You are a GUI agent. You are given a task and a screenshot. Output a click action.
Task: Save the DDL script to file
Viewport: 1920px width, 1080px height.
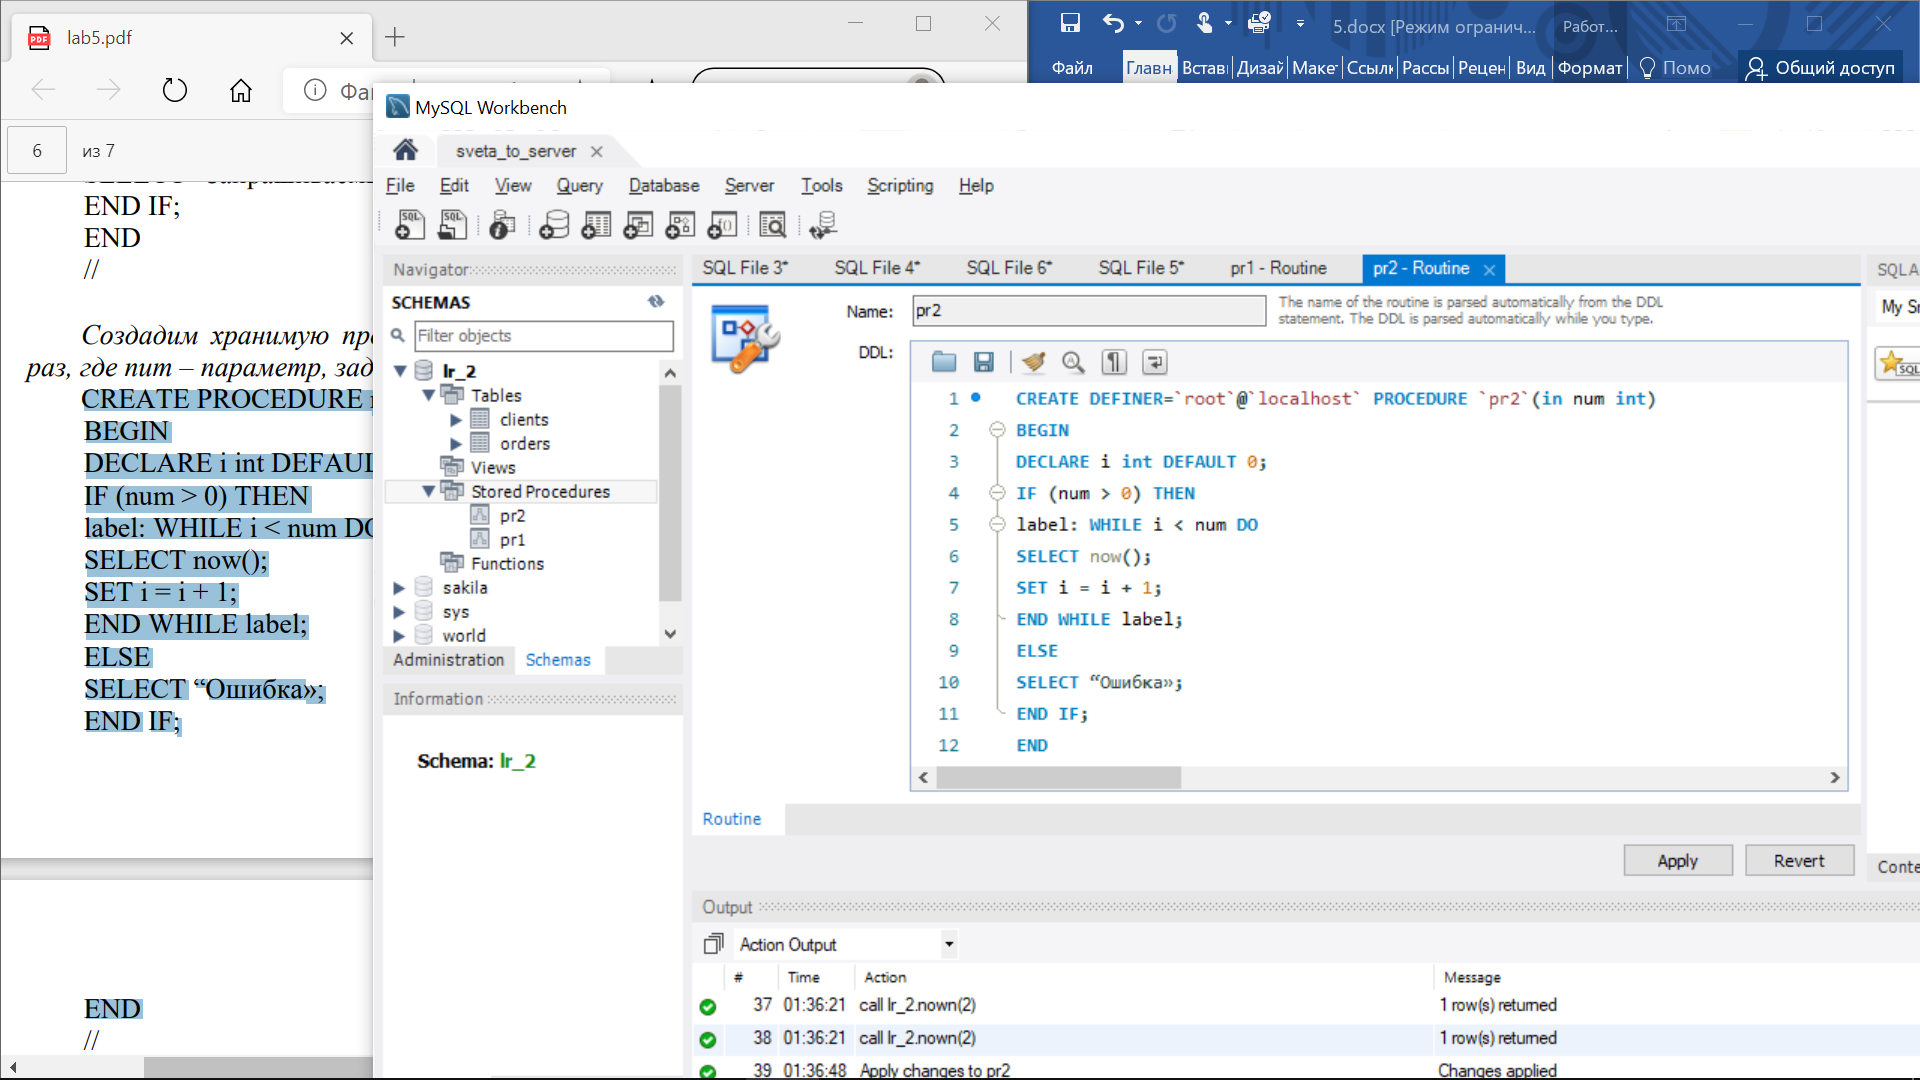(983, 362)
